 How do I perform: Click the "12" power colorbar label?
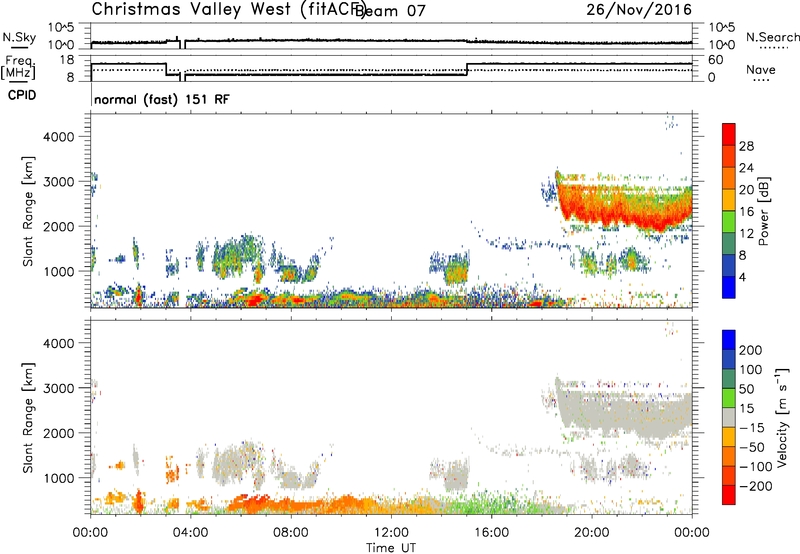click(x=746, y=234)
